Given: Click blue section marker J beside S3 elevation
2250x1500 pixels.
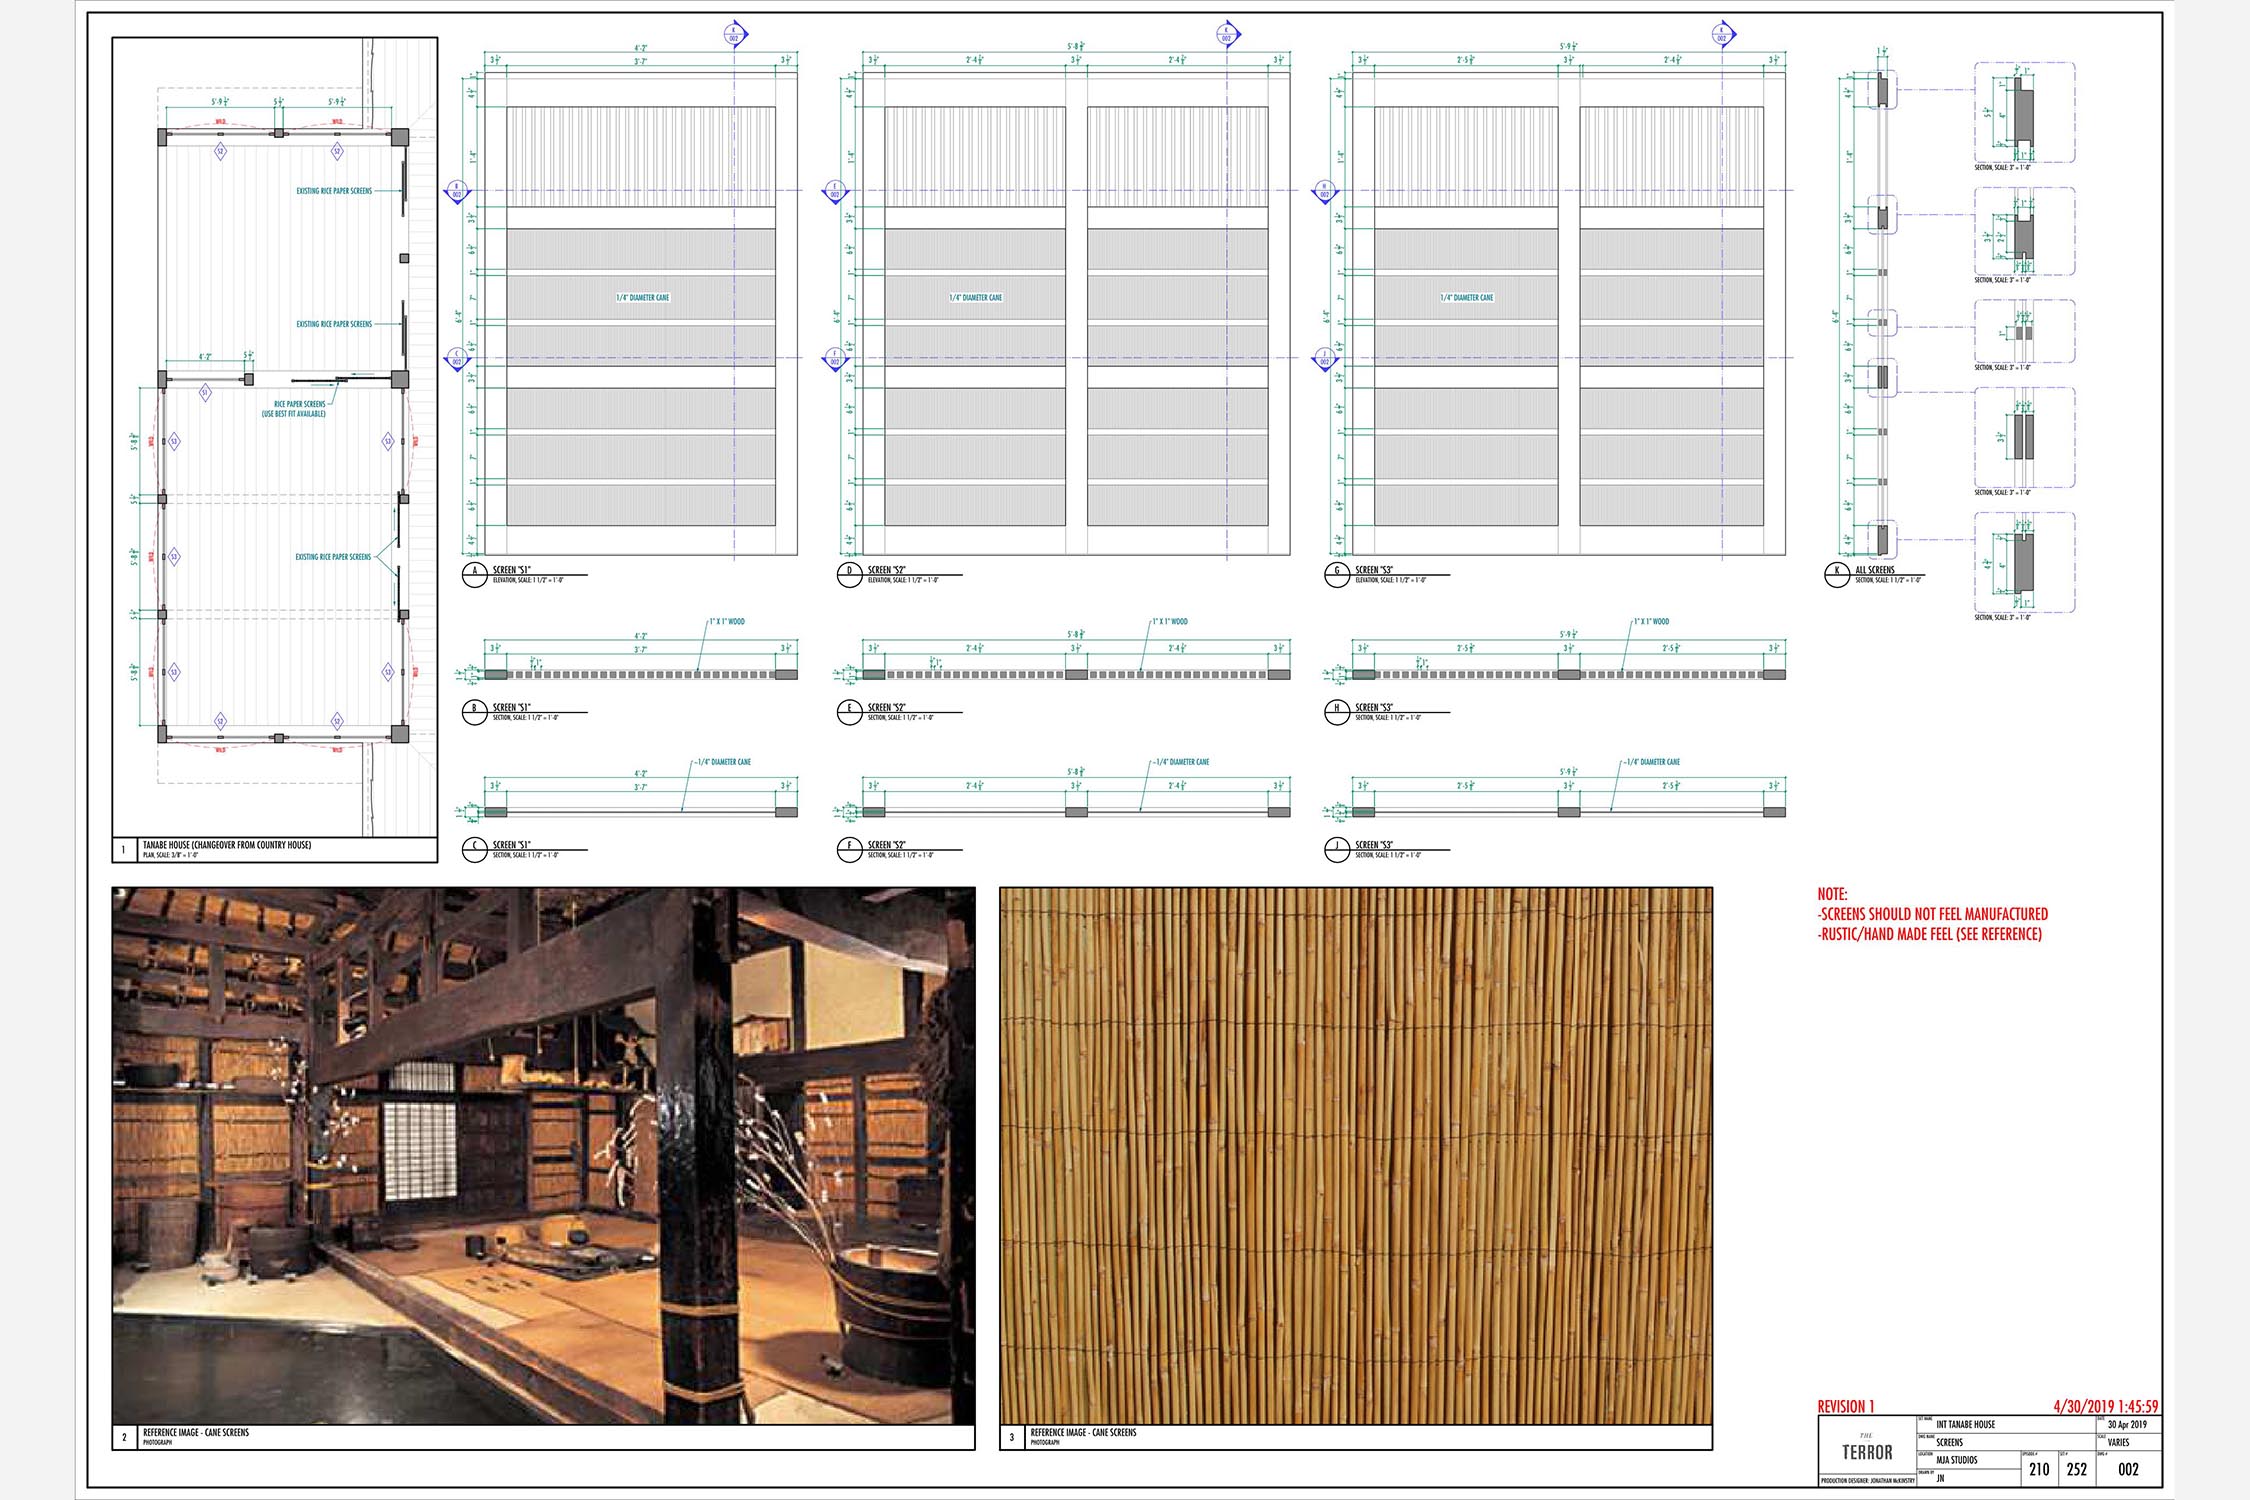Looking at the screenshot, I should (1324, 358).
